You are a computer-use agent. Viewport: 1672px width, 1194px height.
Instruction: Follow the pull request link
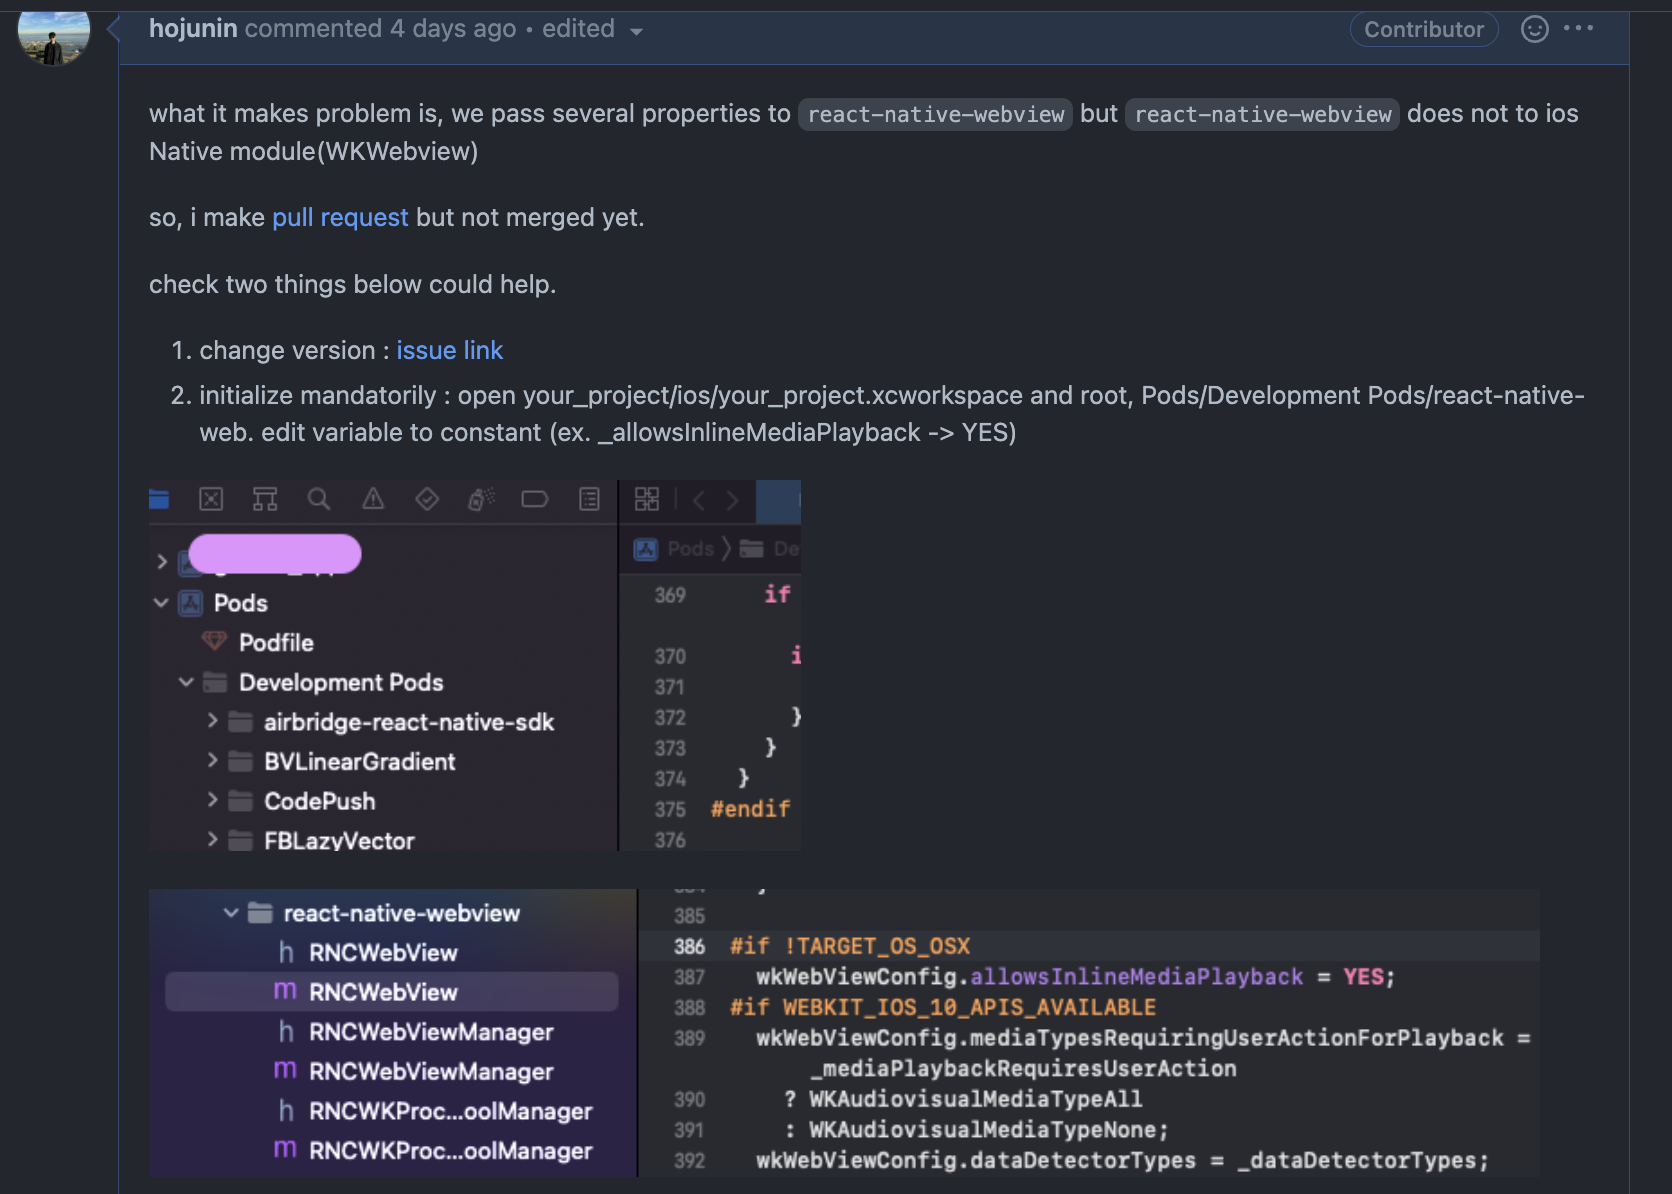click(340, 217)
